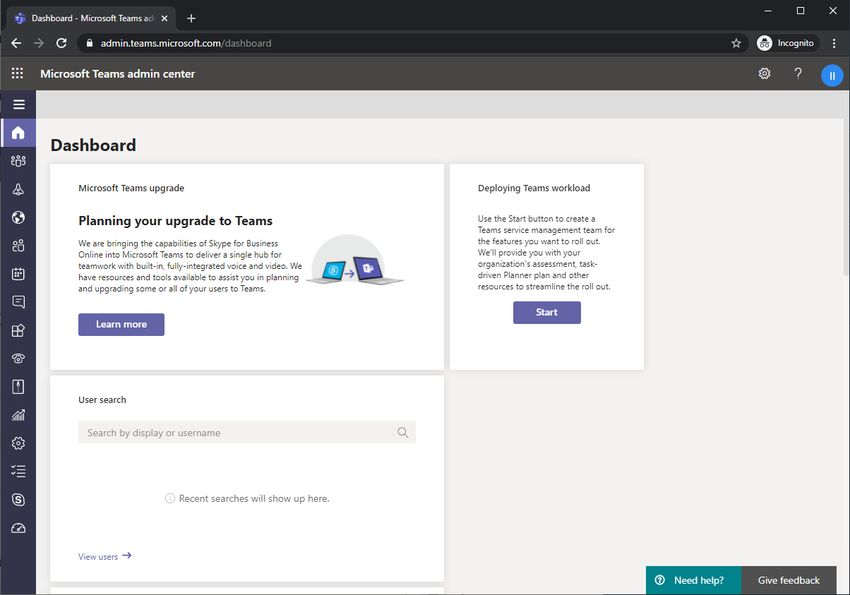This screenshot has height=595, width=850.
Task: Click the Need help? button
Action: coord(693,580)
